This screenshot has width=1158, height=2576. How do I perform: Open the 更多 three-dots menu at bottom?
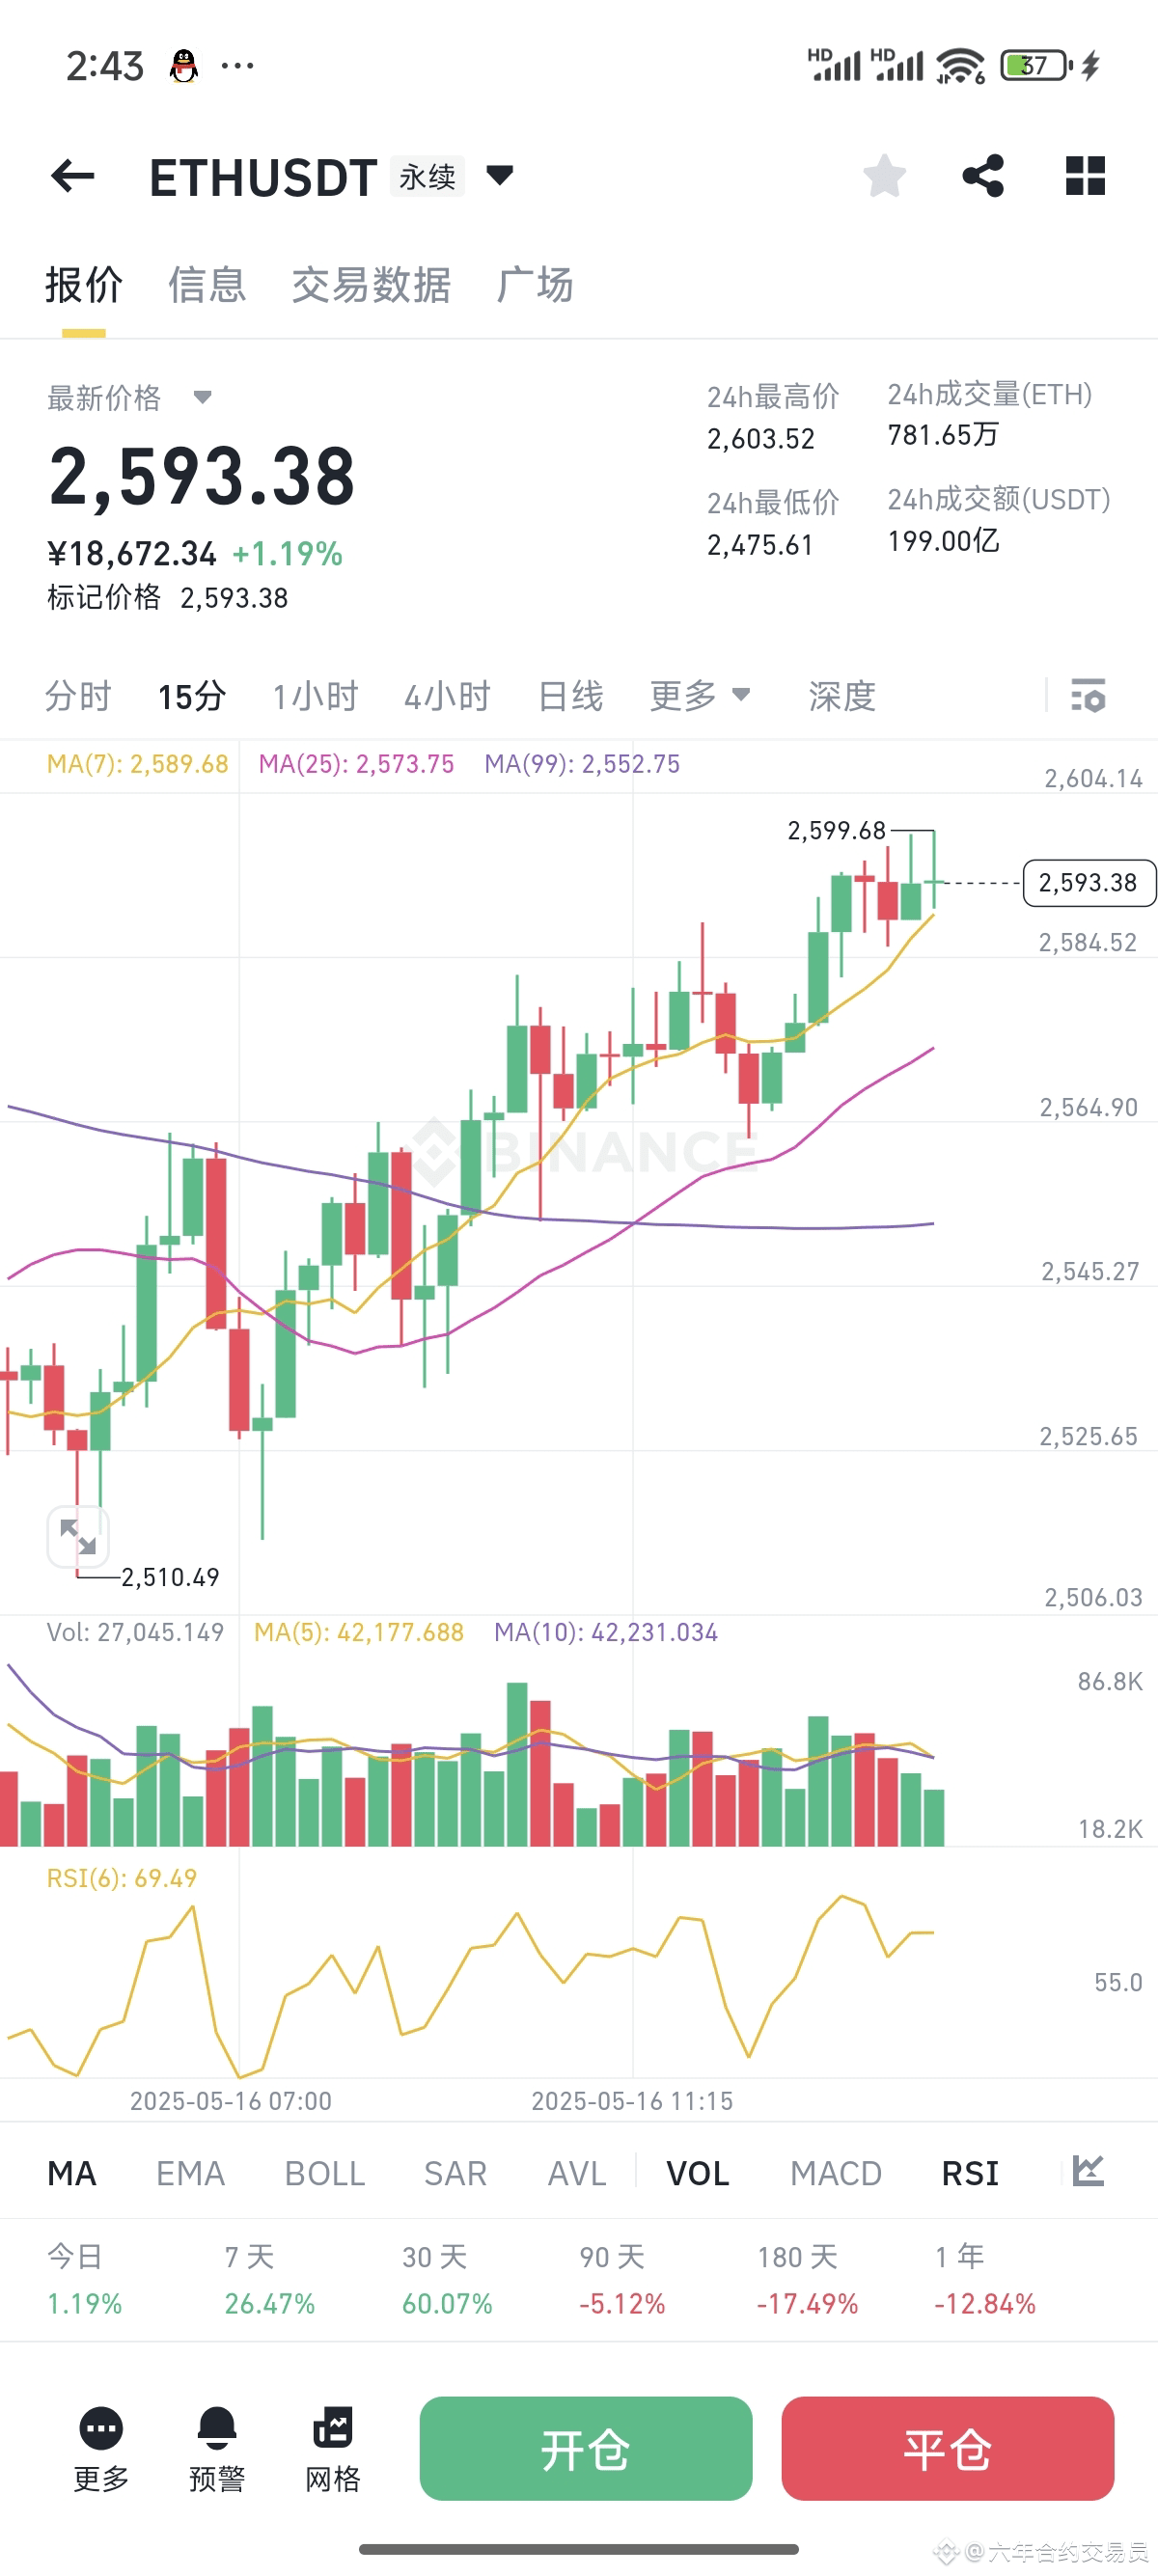99,2438
